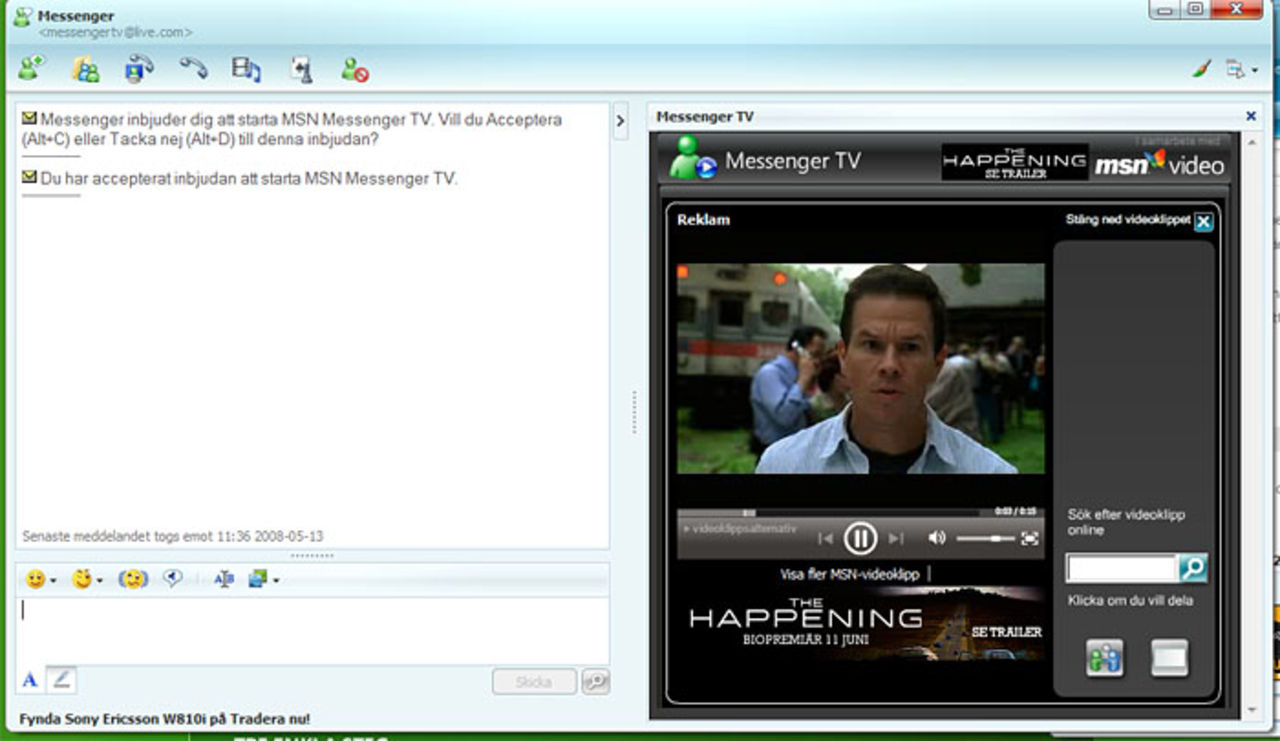This screenshot has width=1280, height=741.
Task: Open the share files folder icon
Action: (x=86, y=69)
